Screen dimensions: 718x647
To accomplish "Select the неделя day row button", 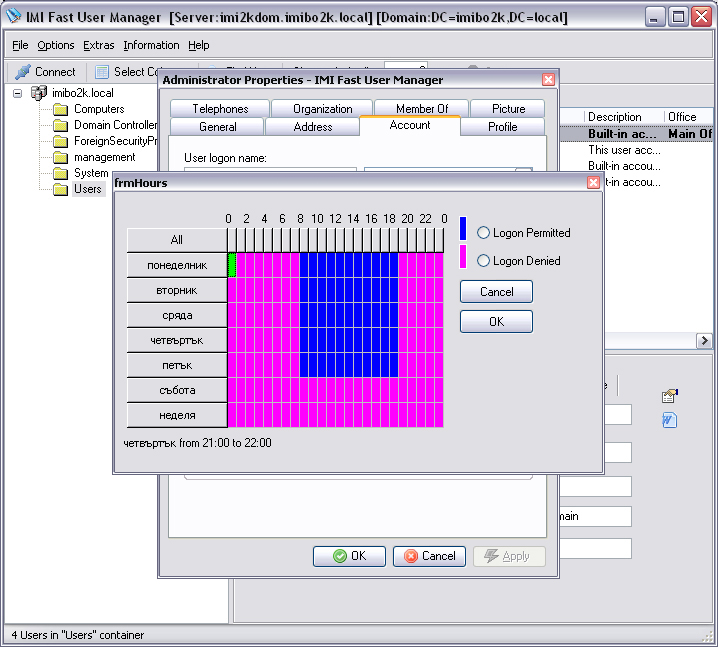I will pos(177,415).
